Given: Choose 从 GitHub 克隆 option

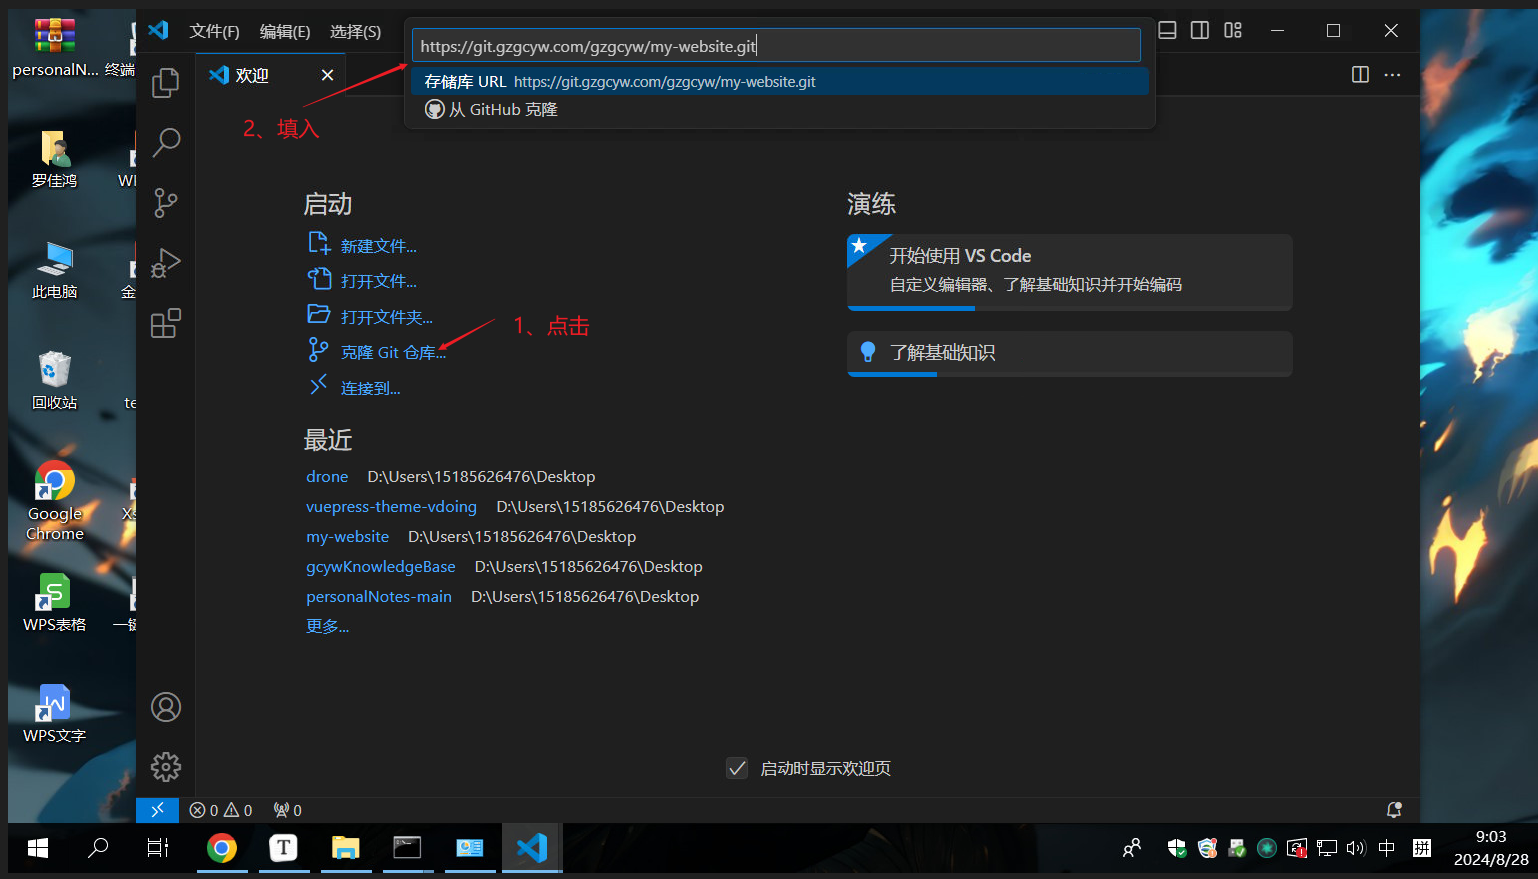Looking at the screenshot, I should point(779,110).
